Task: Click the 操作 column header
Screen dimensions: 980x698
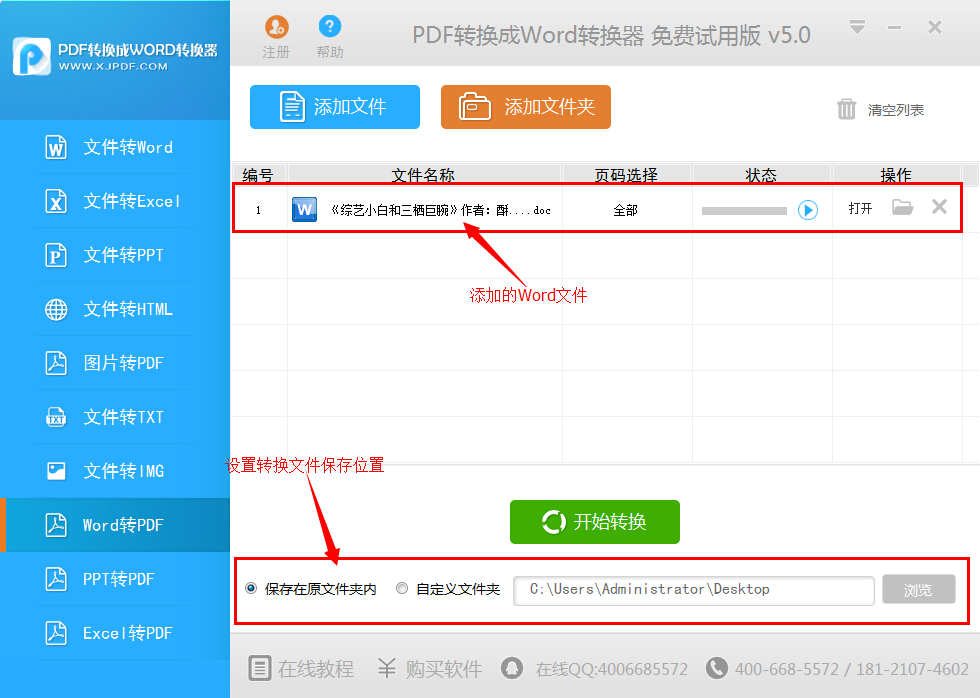Action: pyautogui.click(x=896, y=175)
